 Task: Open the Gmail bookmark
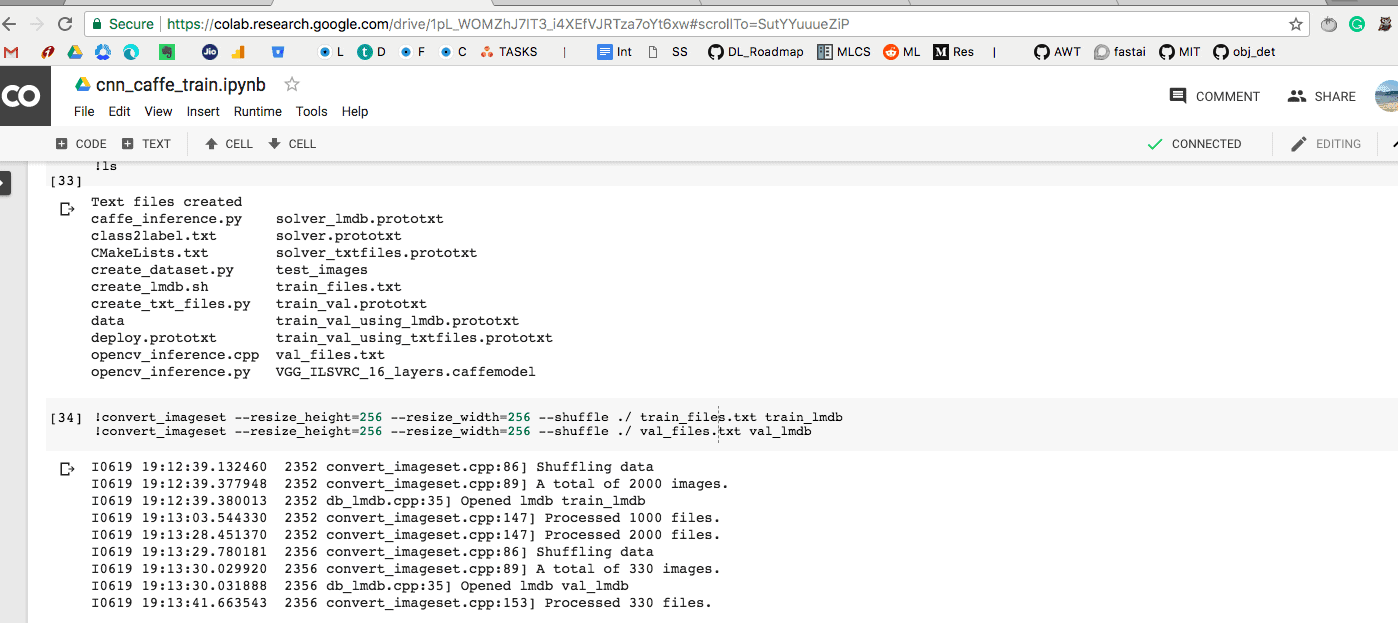[11, 52]
